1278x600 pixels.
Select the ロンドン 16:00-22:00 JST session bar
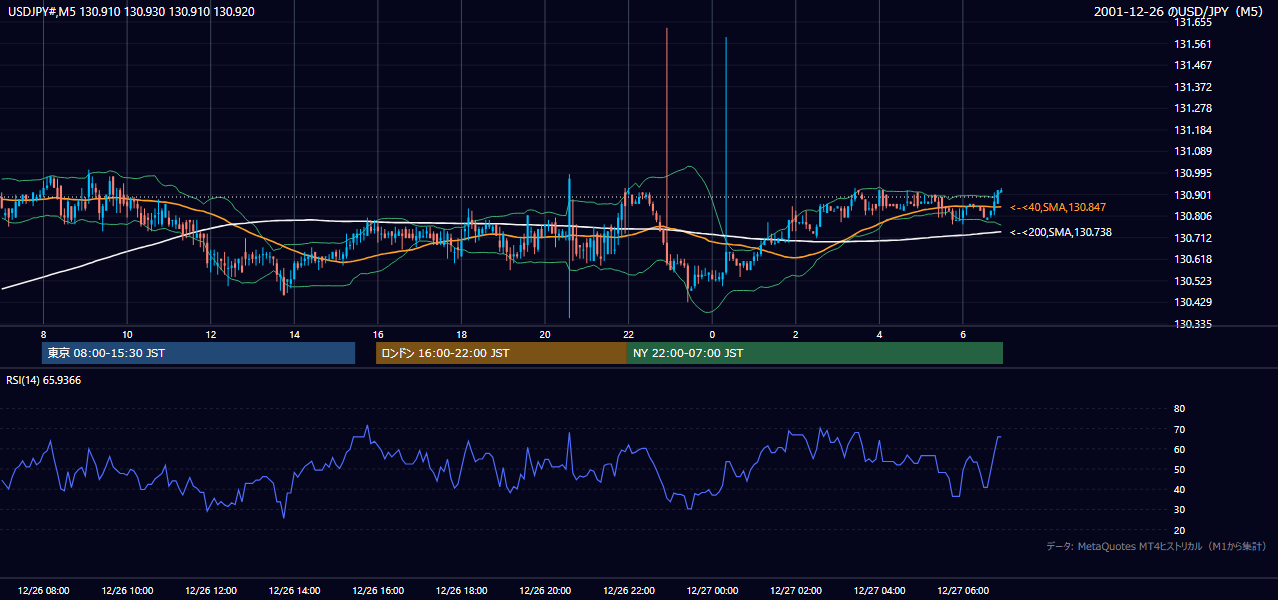[x=501, y=353]
